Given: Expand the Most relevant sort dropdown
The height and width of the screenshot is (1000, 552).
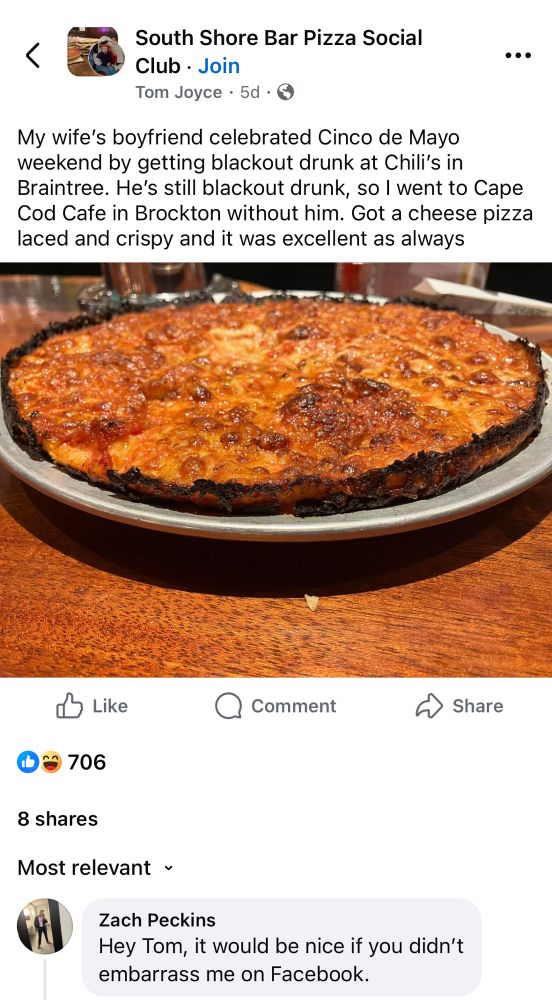Looking at the screenshot, I should click(x=95, y=867).
